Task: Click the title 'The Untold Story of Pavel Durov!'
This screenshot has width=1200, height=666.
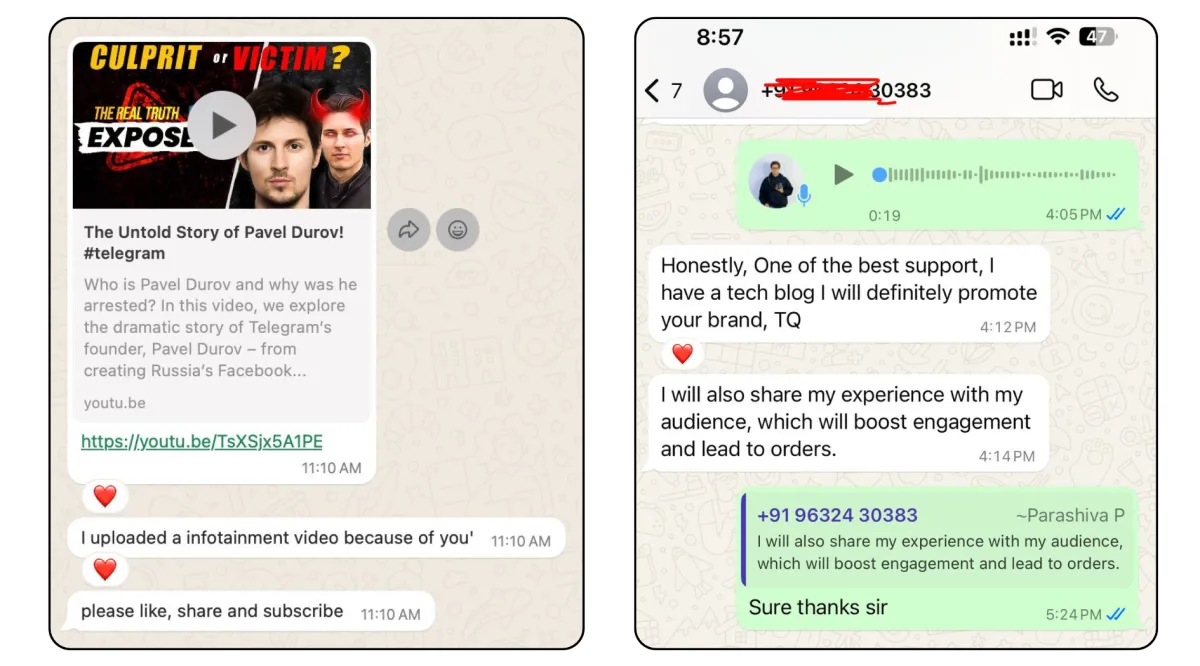Action: 214,232
